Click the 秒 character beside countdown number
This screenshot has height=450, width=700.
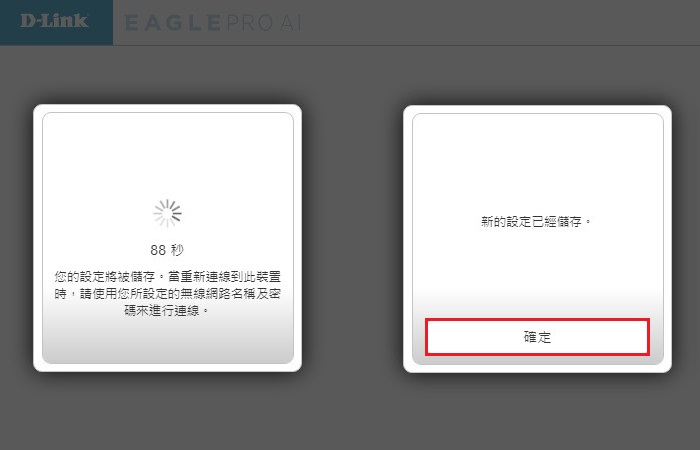pos(177,250)
